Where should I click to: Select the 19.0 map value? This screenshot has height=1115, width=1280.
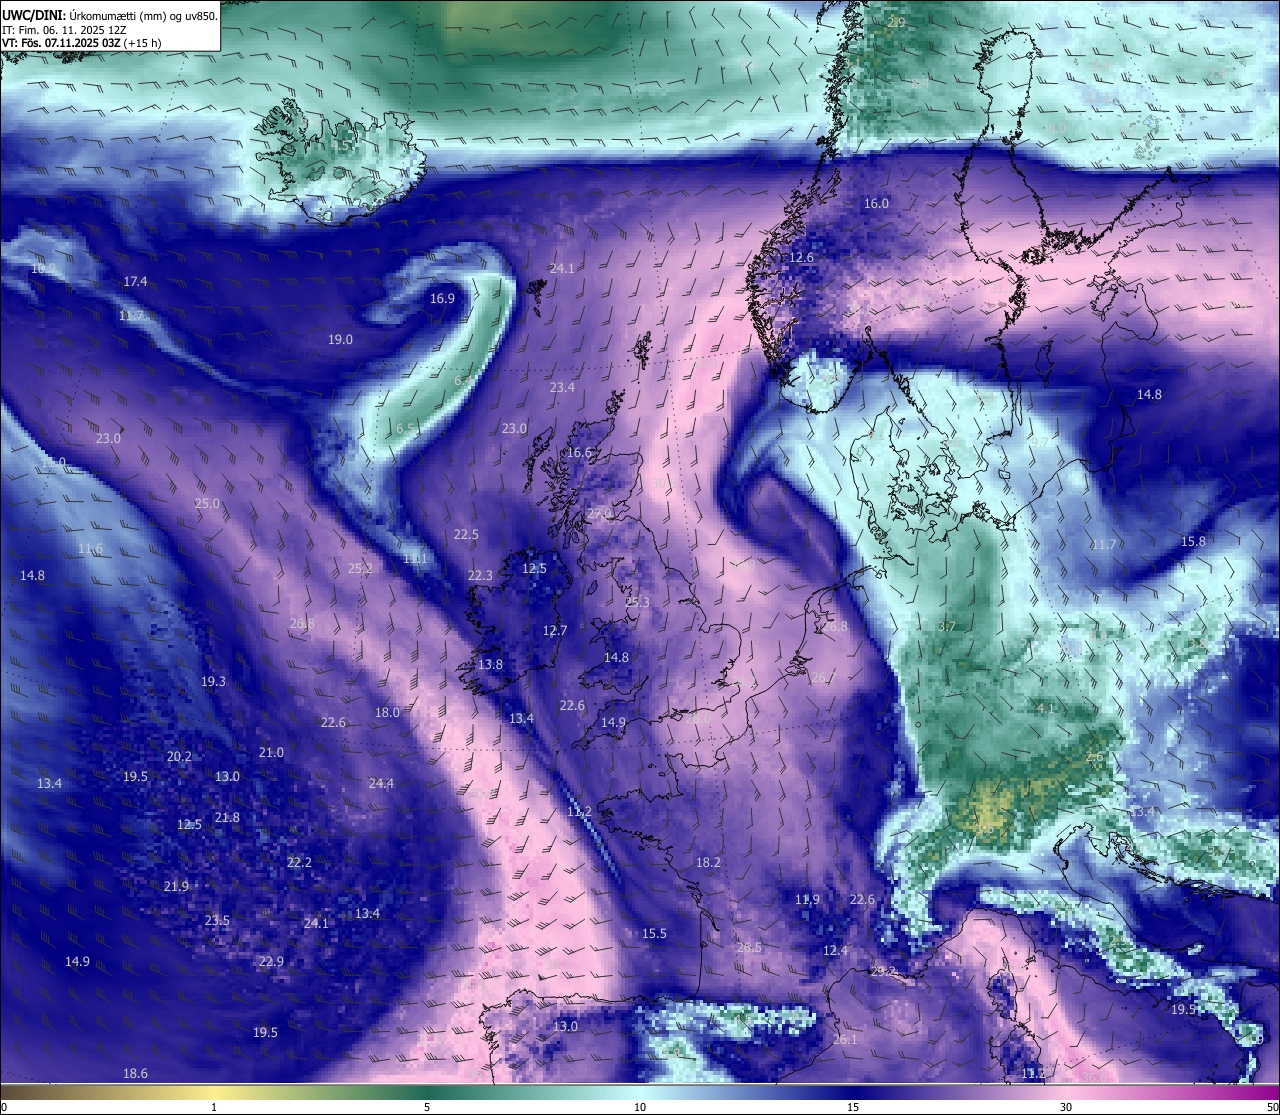pyautogui.click(x=340, y=339)
